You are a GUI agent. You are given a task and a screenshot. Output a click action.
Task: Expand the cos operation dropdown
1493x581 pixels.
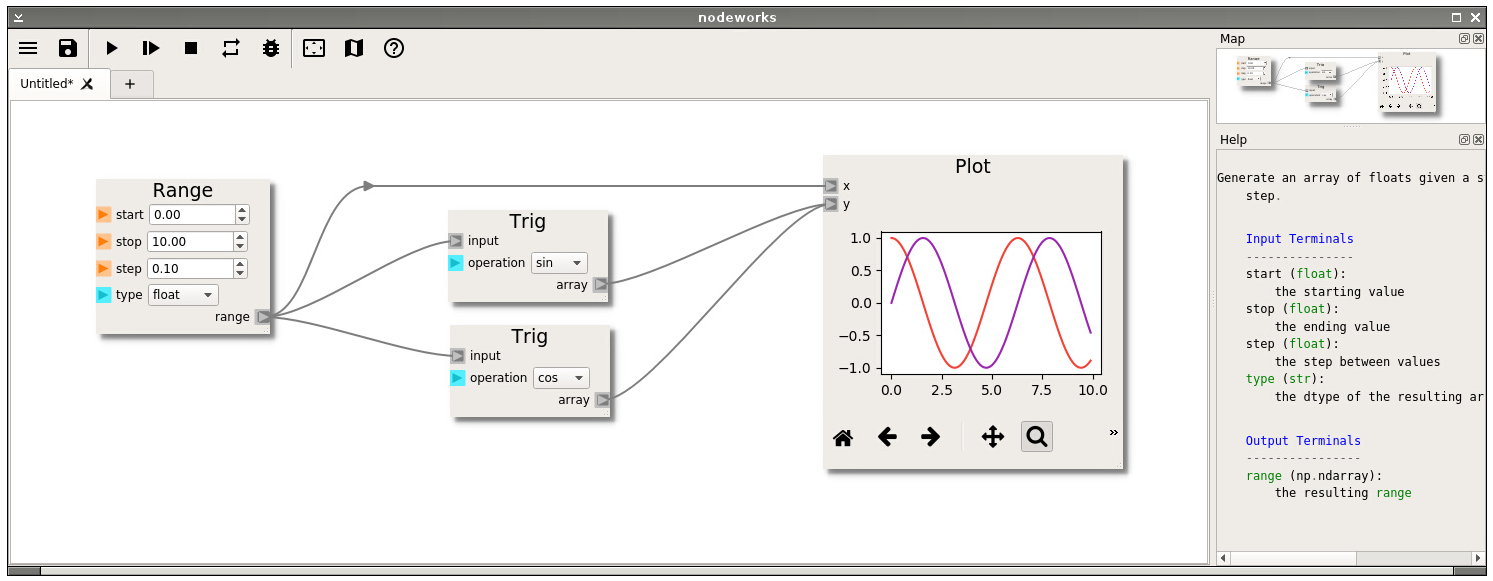click(560, 378)
